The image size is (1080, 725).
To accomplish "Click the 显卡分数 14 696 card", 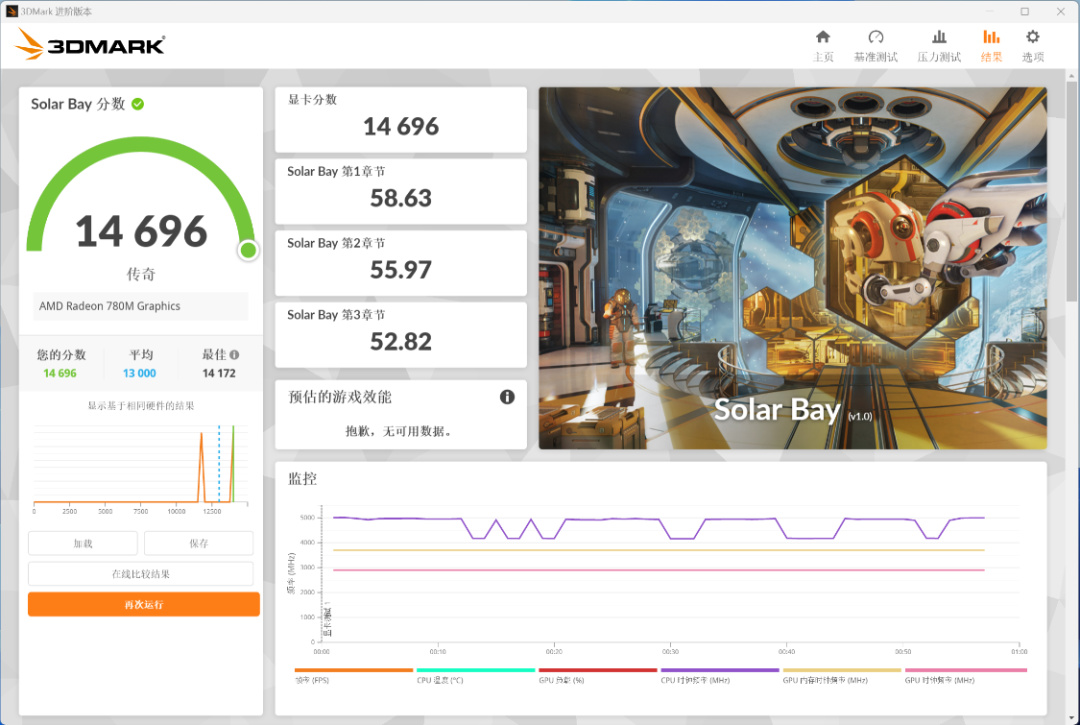I will [401, 119].
